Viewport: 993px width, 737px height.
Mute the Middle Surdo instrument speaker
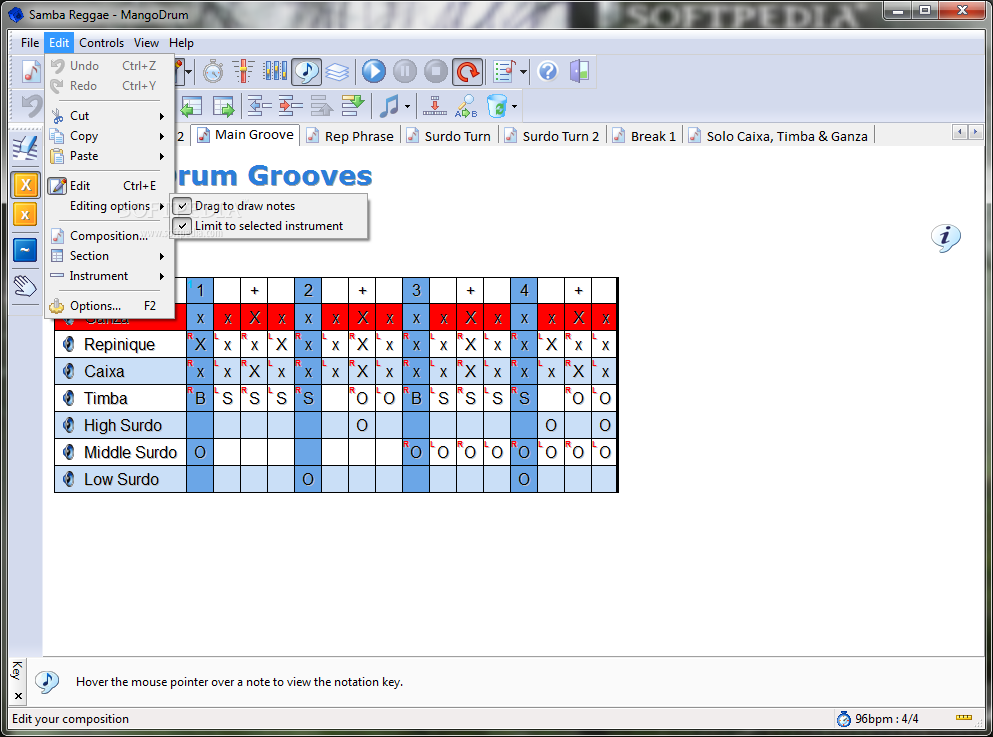(69, 452)
